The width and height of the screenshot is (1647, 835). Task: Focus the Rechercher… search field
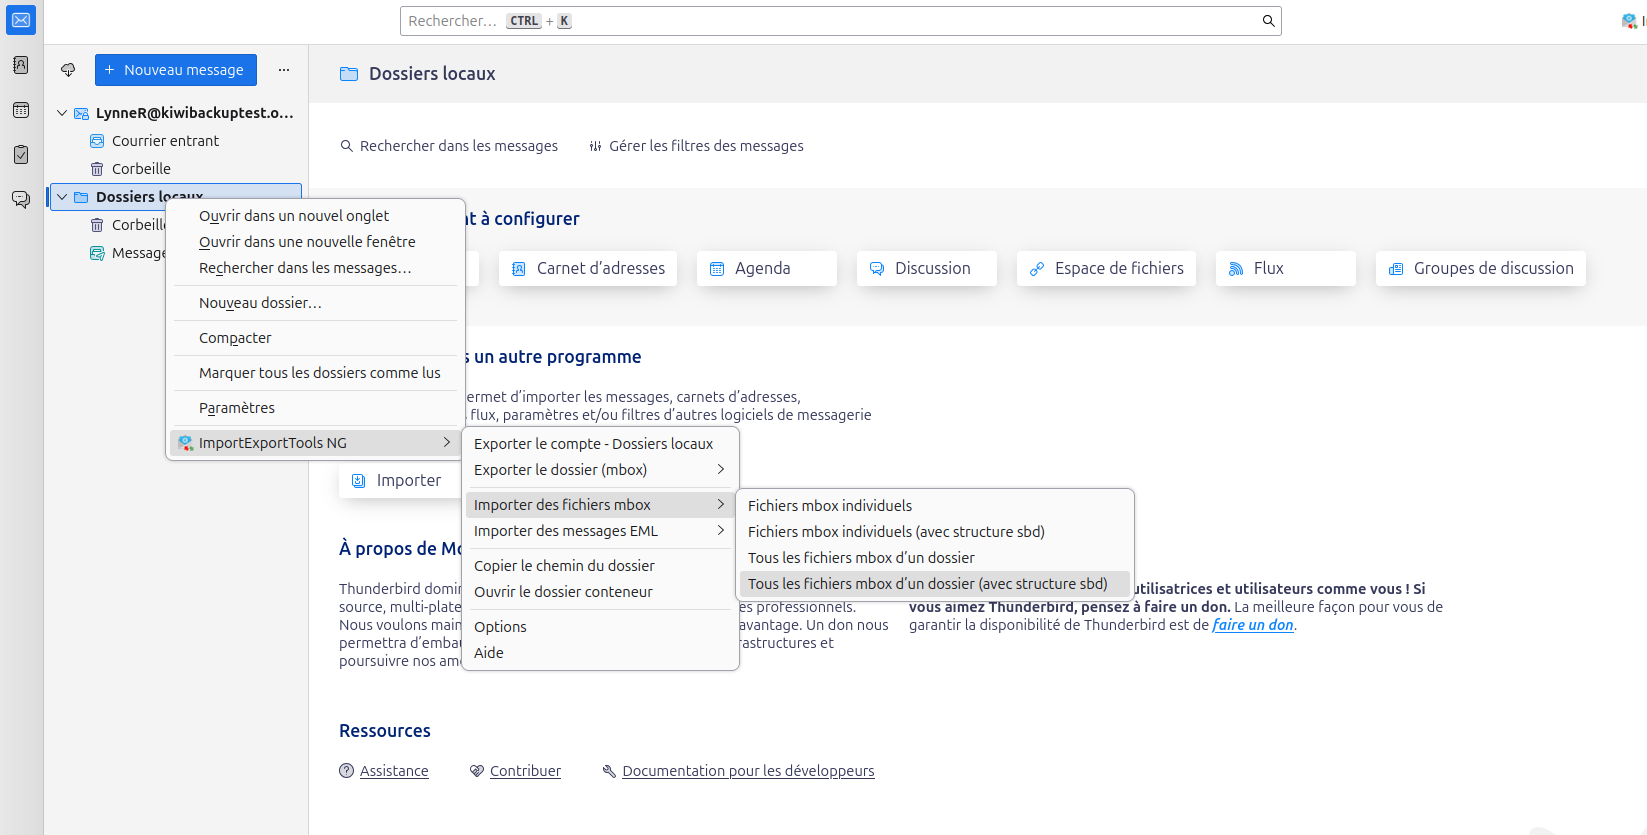click(840, 21)
